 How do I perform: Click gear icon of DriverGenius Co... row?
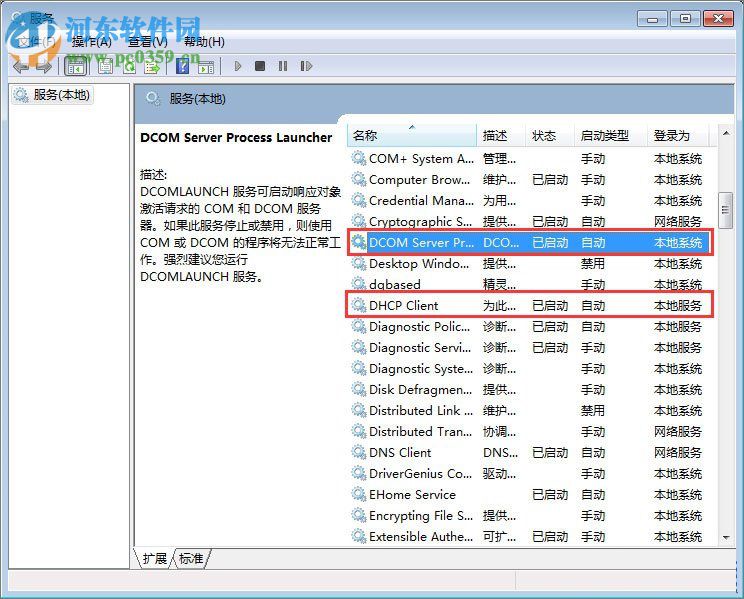(x=359, y=473)
